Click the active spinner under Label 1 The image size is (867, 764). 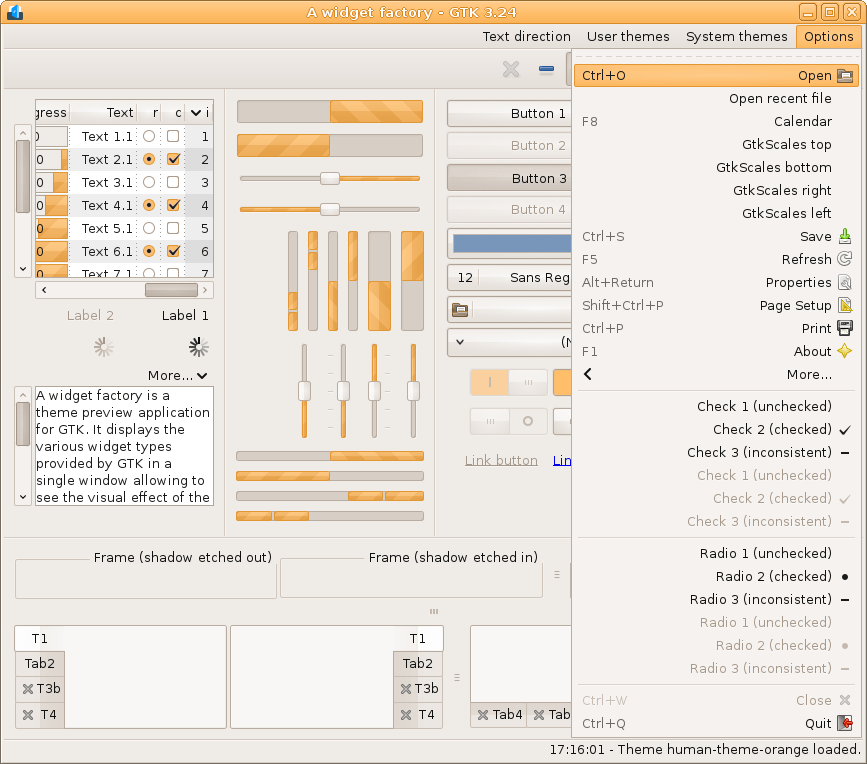click(199, 347)
